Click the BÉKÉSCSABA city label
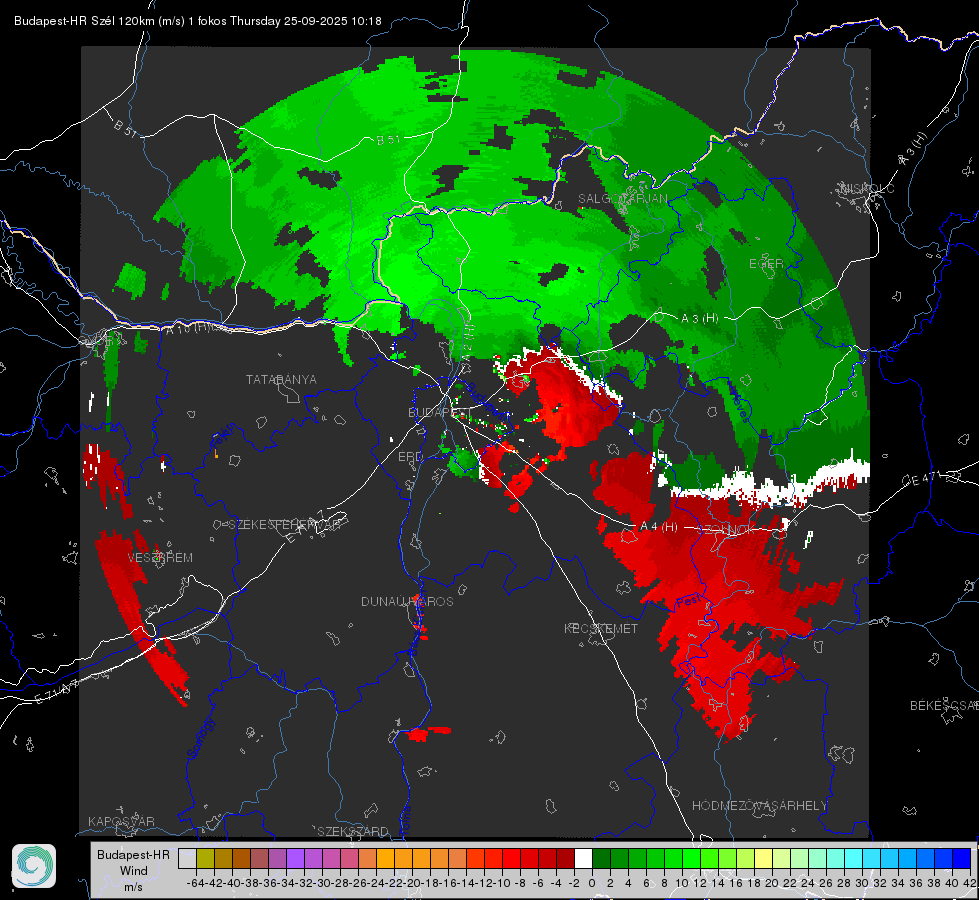 [x=944, y=705]
